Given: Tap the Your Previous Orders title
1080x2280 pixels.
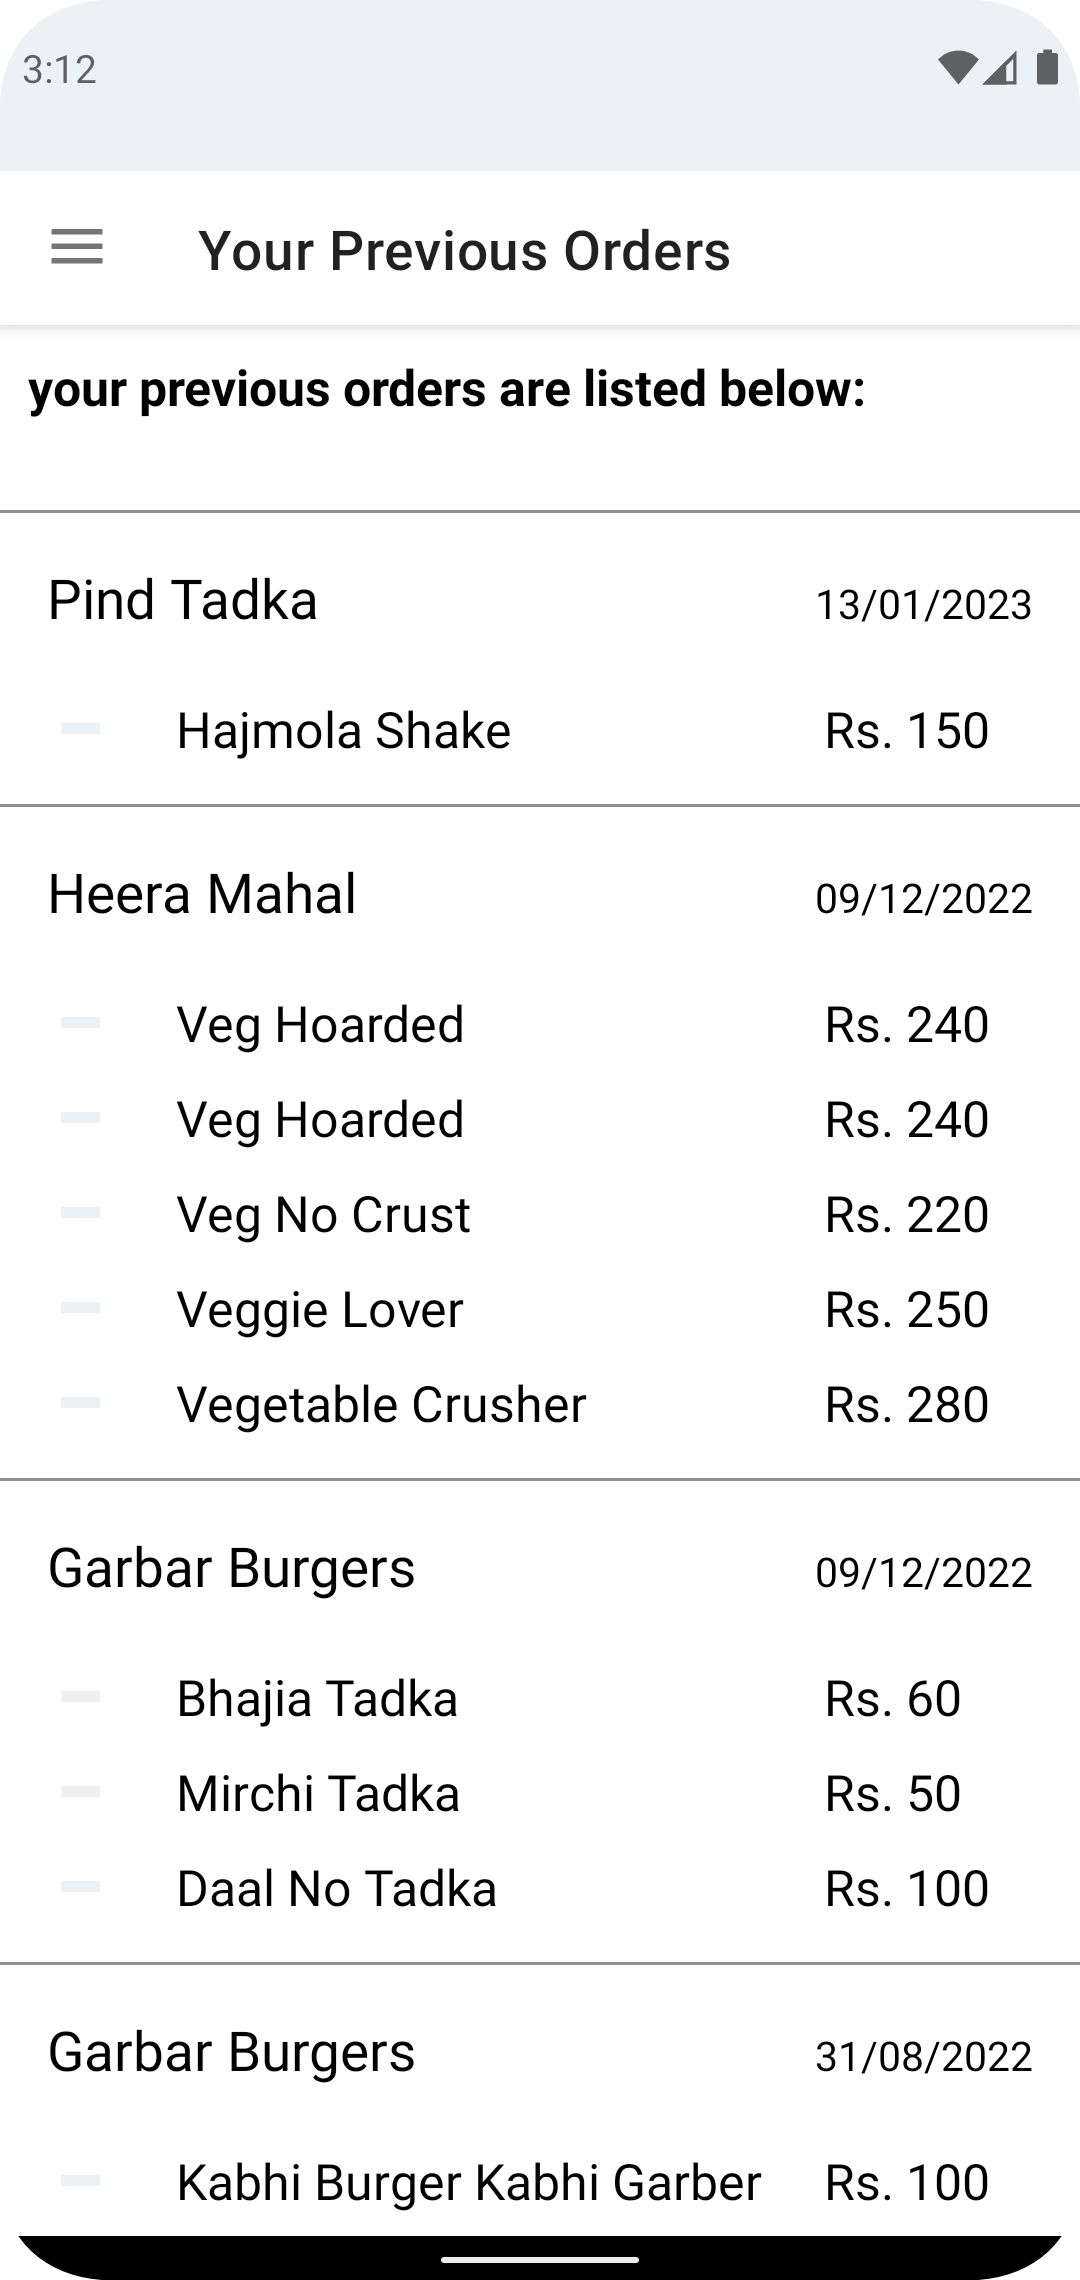Looking at the screenshot, I should [464, 250].
